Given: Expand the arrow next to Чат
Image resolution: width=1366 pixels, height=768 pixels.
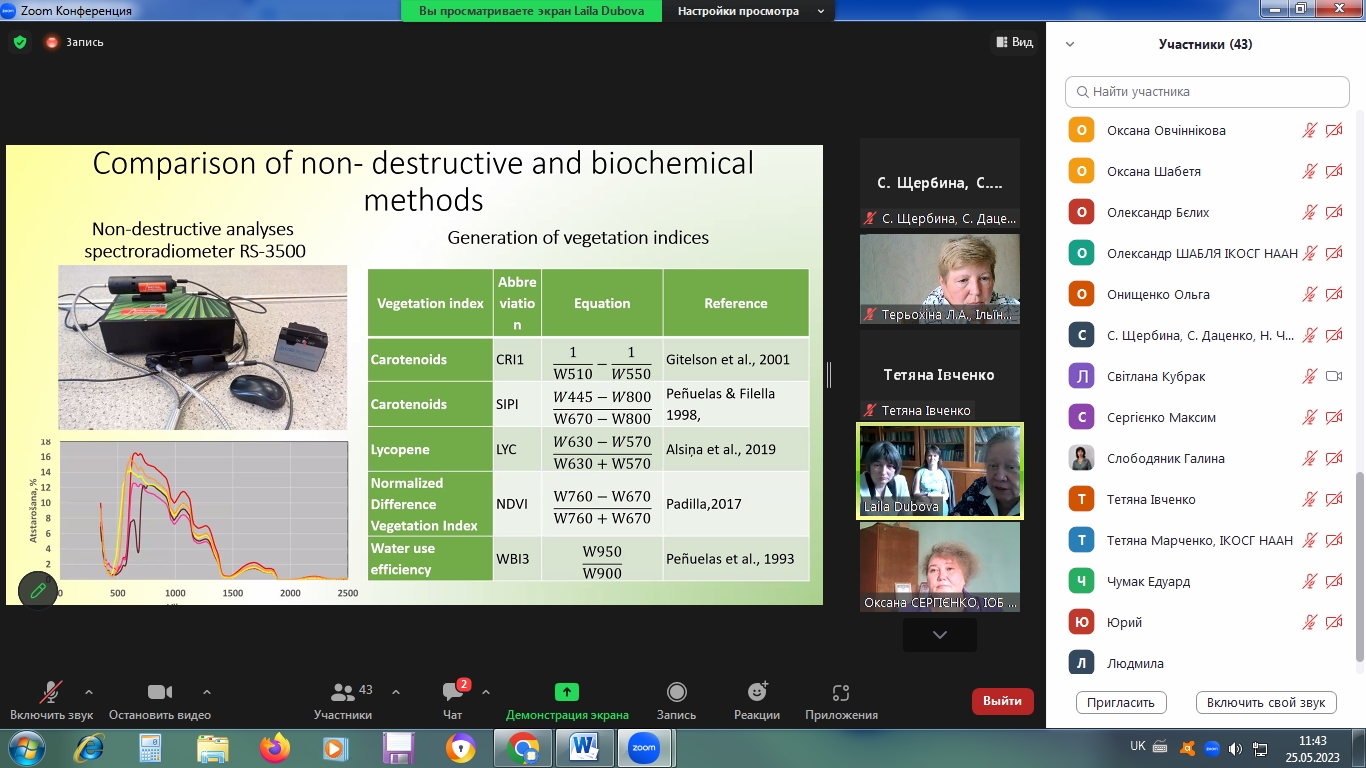Looking at the screenshot, I should (486, 692).
